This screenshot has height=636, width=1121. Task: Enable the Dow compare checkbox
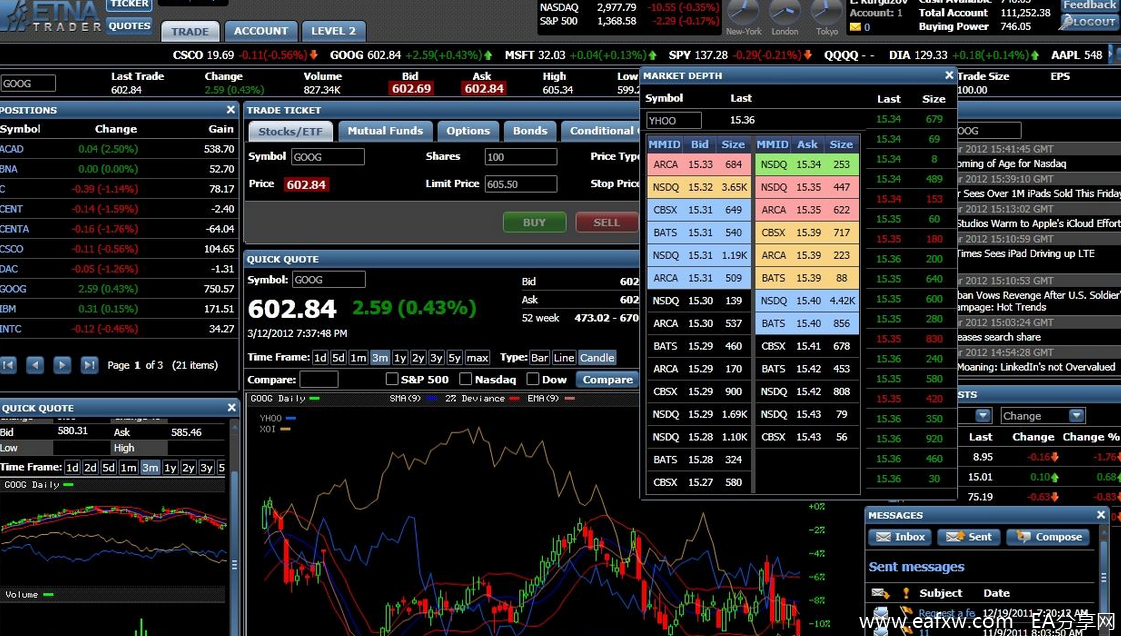(533, 379)
